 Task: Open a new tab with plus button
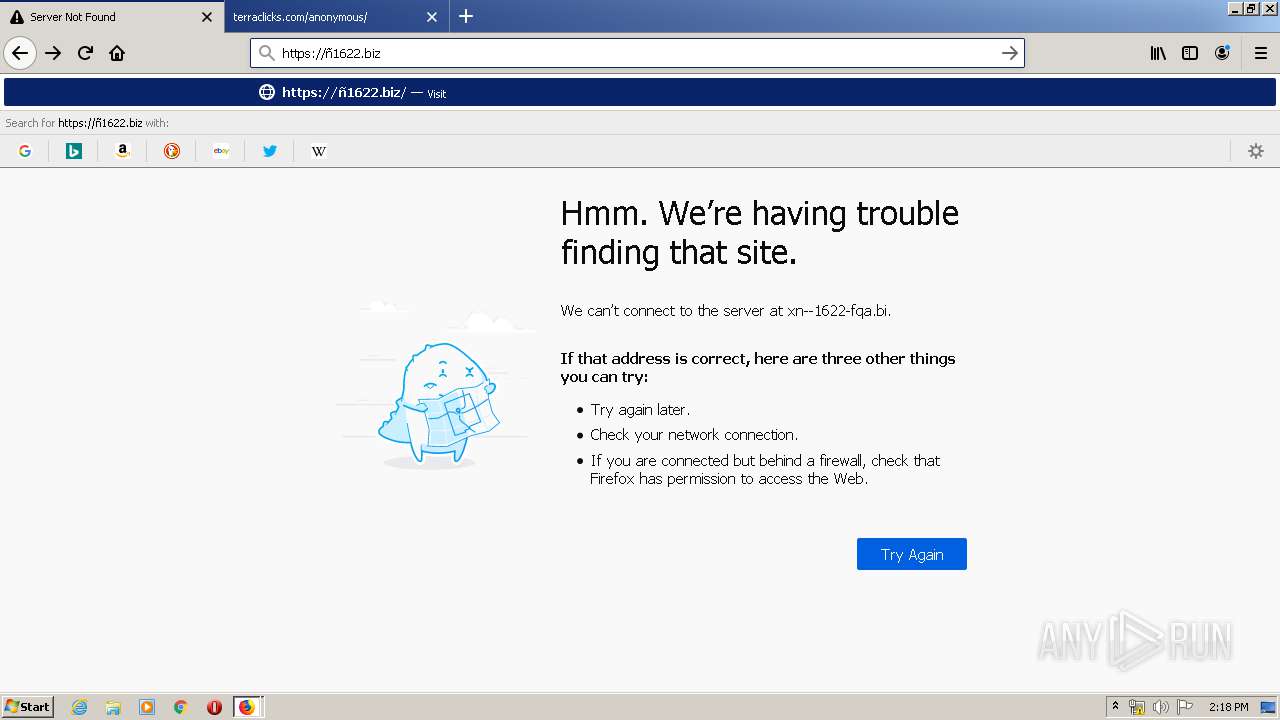coord(466,16)
